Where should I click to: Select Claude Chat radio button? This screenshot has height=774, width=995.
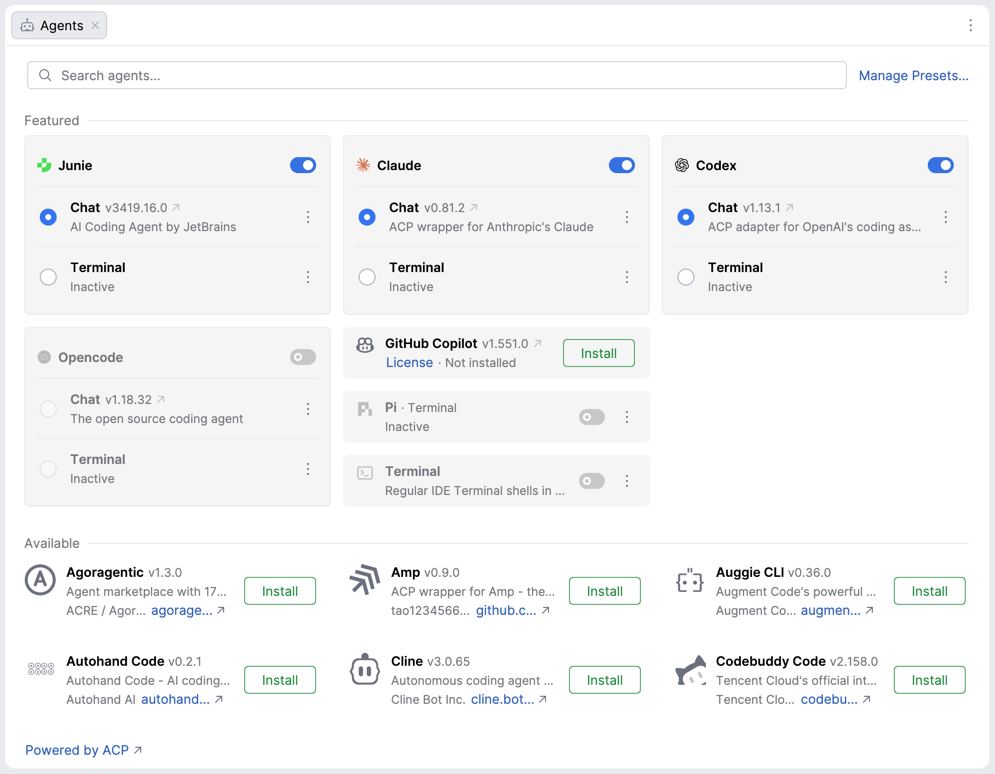[x=367, y=217]
